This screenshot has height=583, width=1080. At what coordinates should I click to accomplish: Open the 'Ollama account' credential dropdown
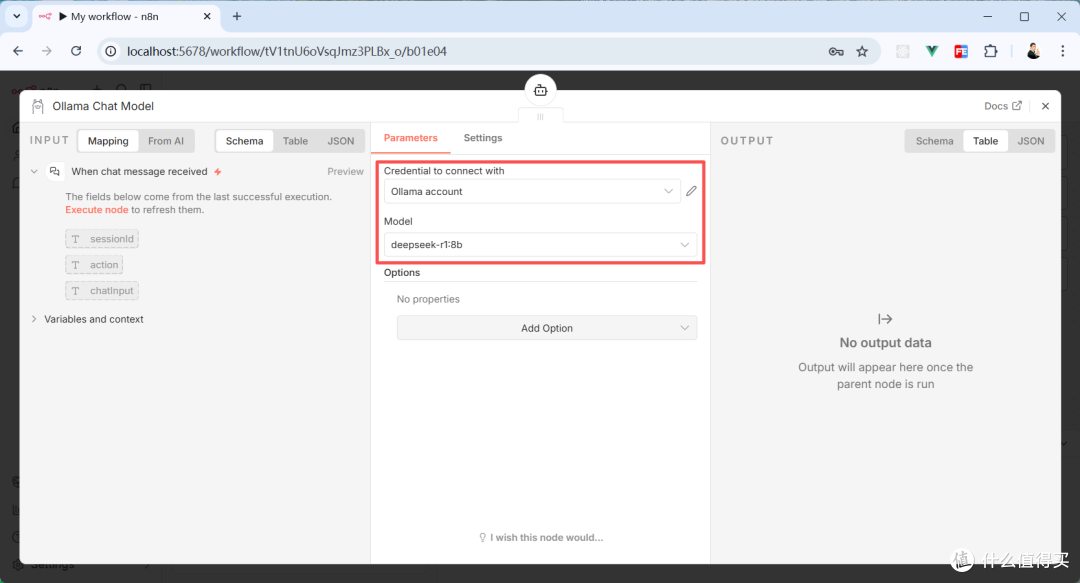coord(532,192)
